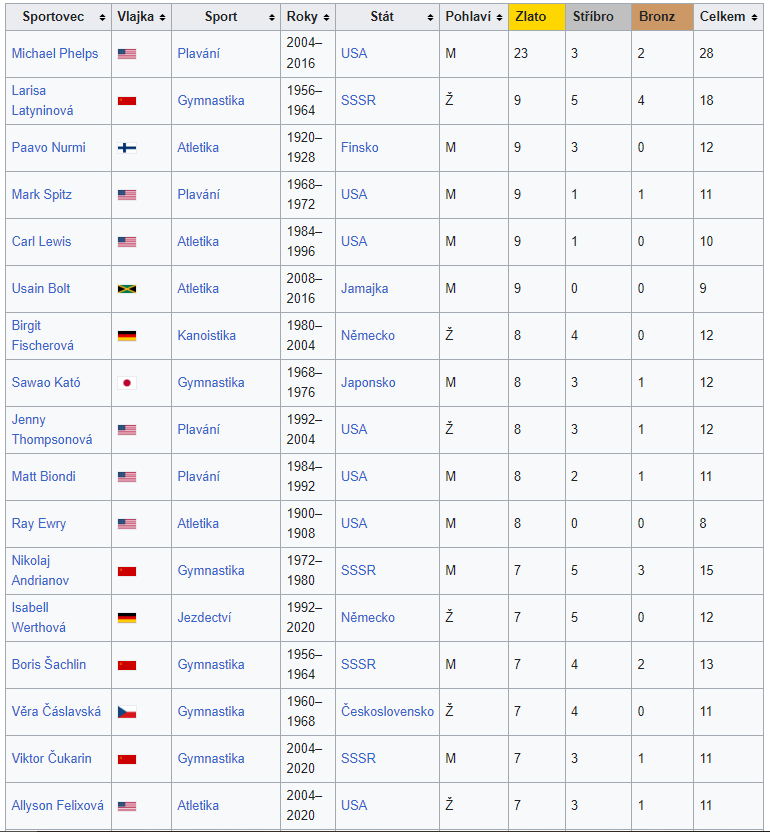The width and height of the screenshot is (770, 832).
Task: Click the Finnish flag in Paavo Nurmi row
Action: coord(127,148)
